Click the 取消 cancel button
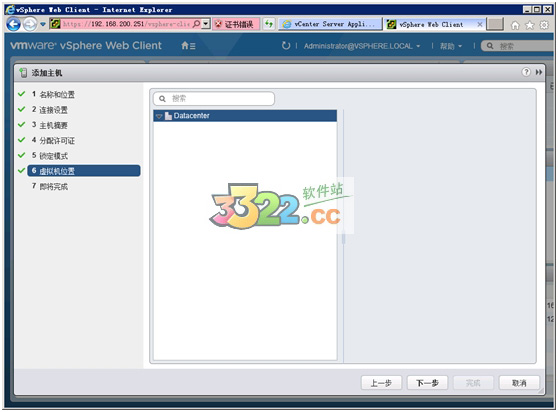 [x=519, y=383]
